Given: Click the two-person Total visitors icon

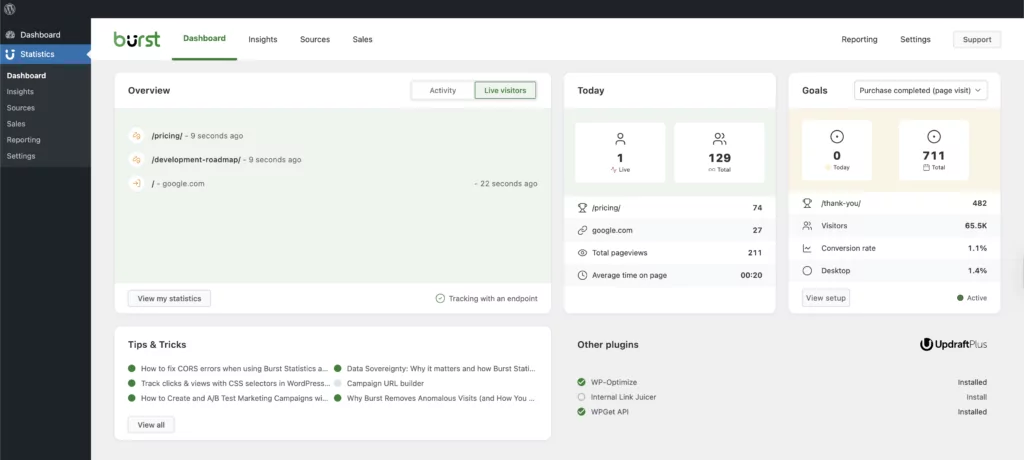Looking at the screenshot, I should [x=720, y=139].
